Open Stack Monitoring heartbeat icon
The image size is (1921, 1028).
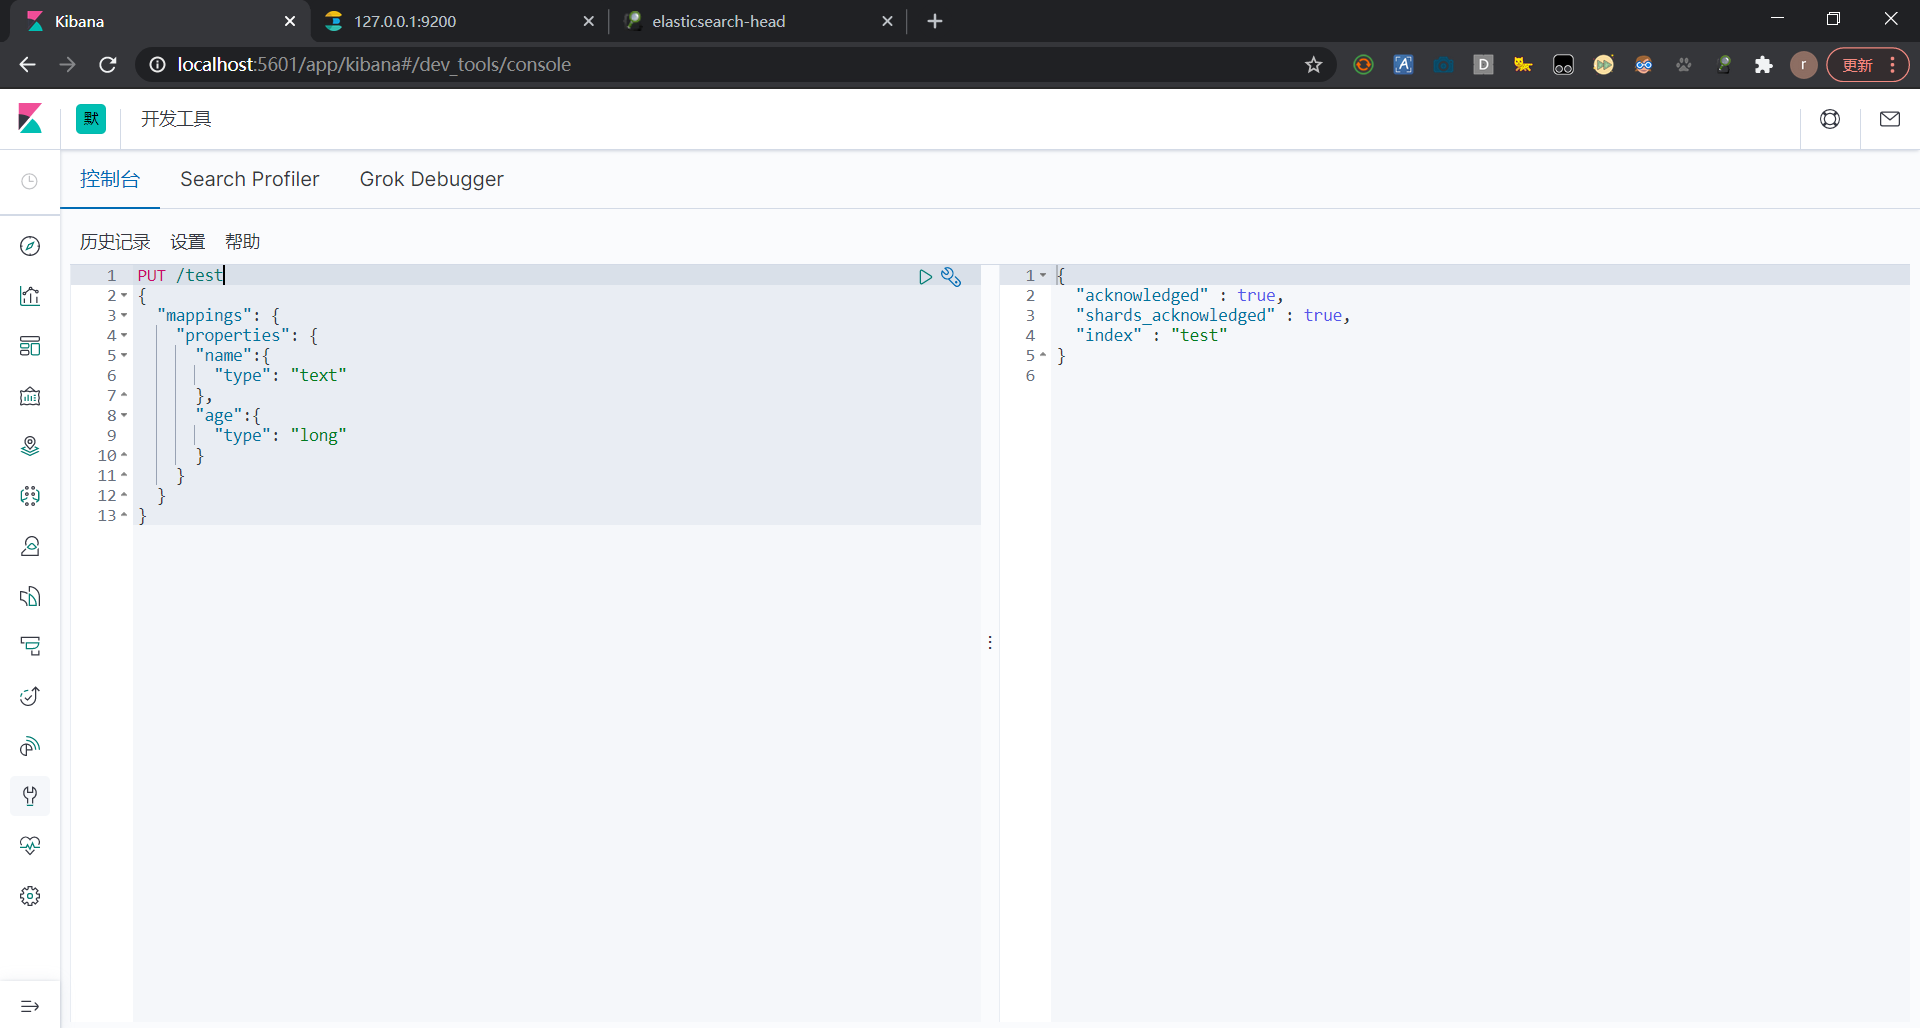click(x=30, y=846)
